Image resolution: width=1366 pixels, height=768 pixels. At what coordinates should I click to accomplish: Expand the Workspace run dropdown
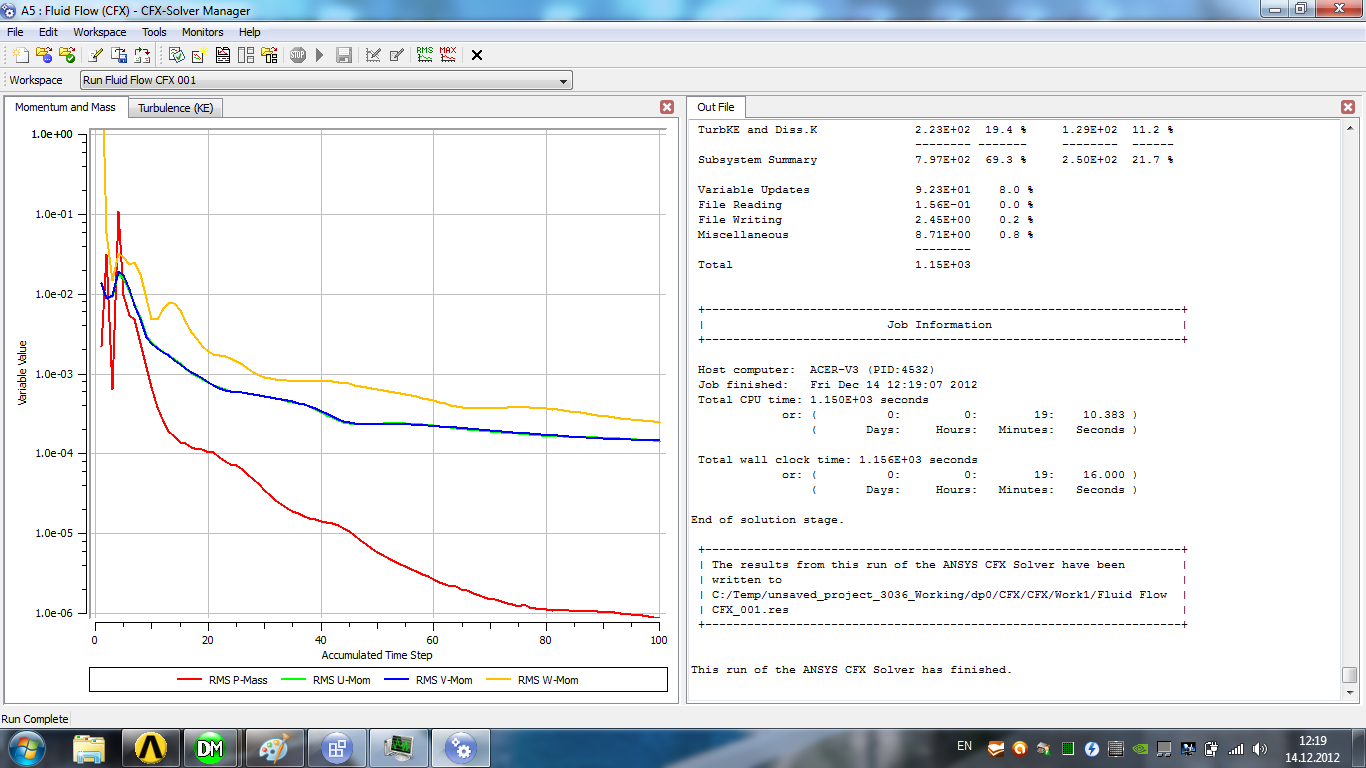pyautogui.click(x=563, y=80)
